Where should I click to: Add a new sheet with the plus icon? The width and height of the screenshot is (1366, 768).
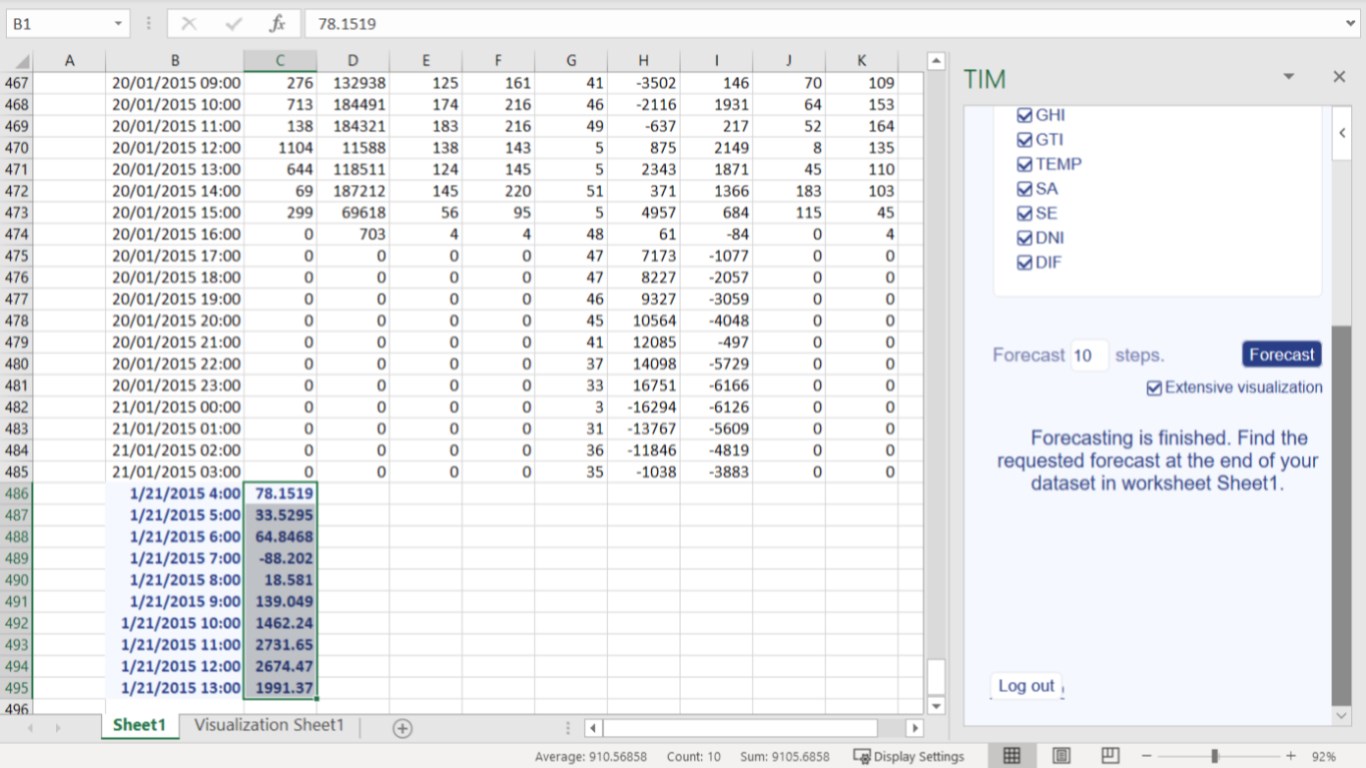(x=402, y=728)
